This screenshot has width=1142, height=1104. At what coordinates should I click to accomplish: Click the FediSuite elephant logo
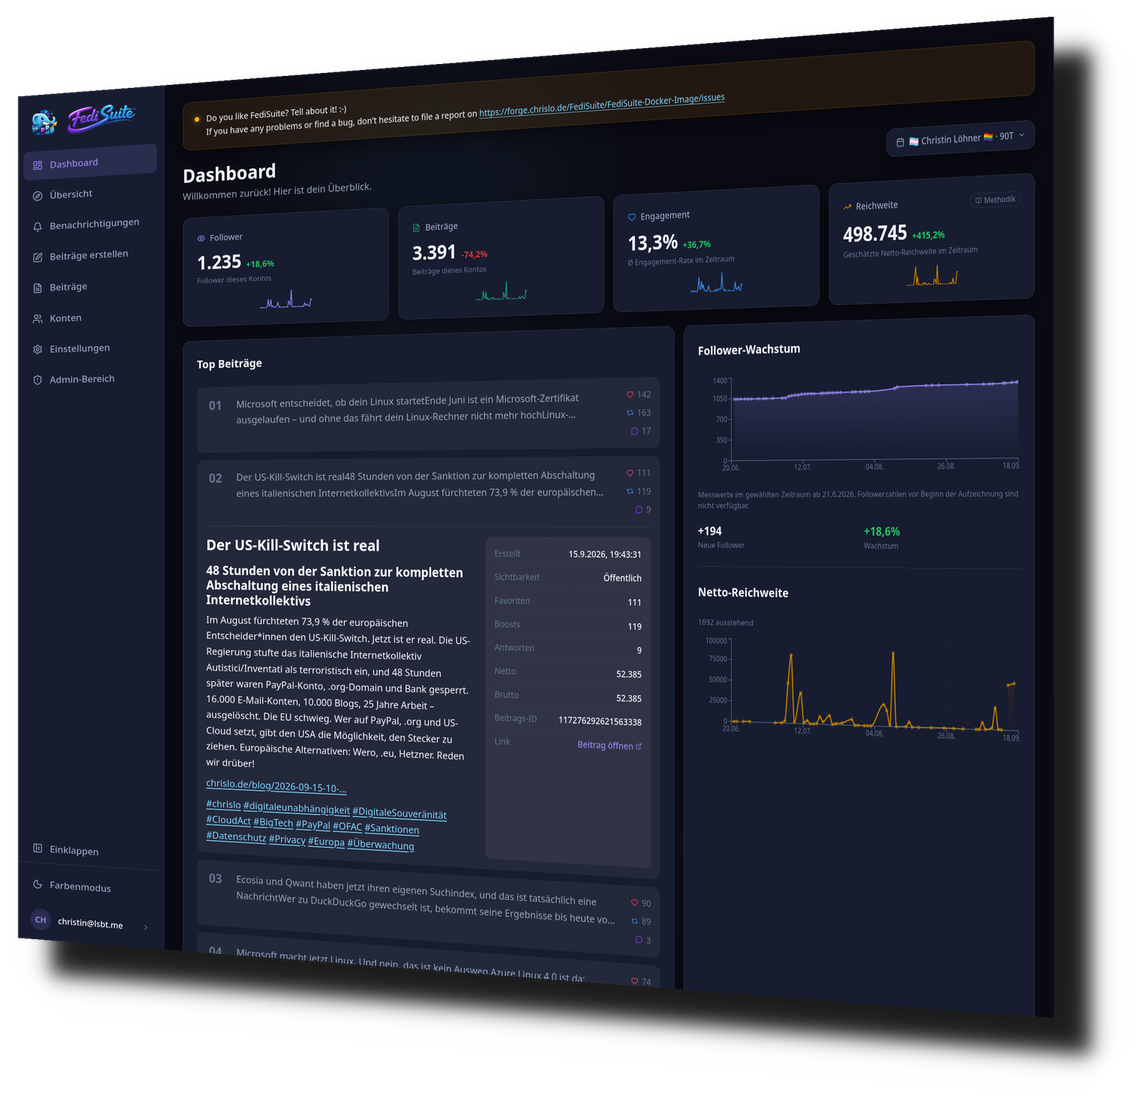coord(44,122)
